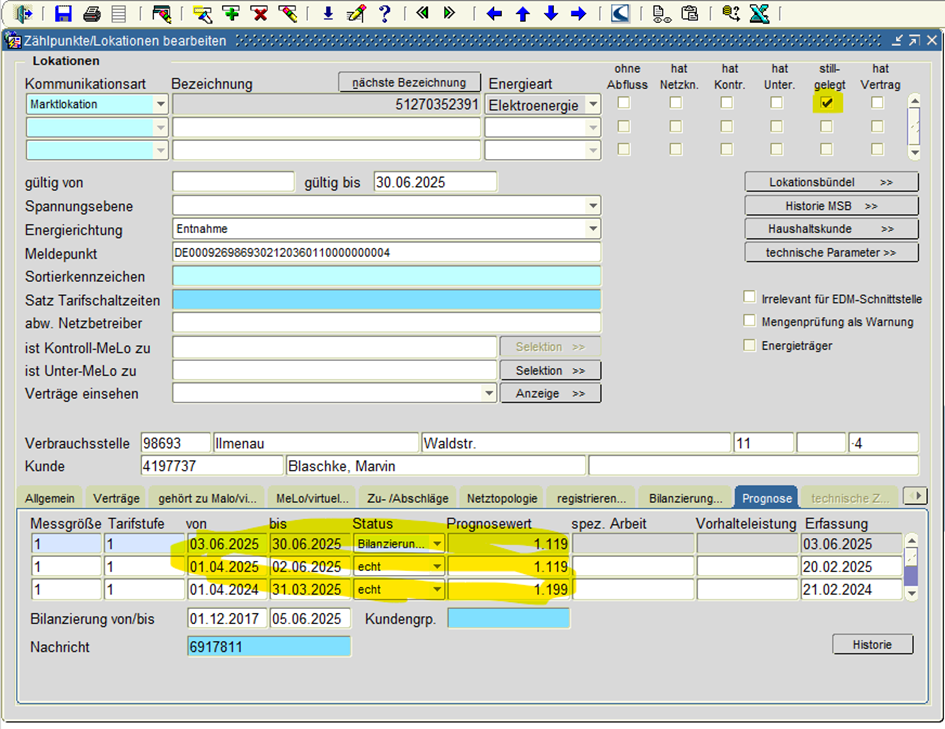
Task: Open the Energierichtung dropdown showing Entnahme
Action: [593, 229]
